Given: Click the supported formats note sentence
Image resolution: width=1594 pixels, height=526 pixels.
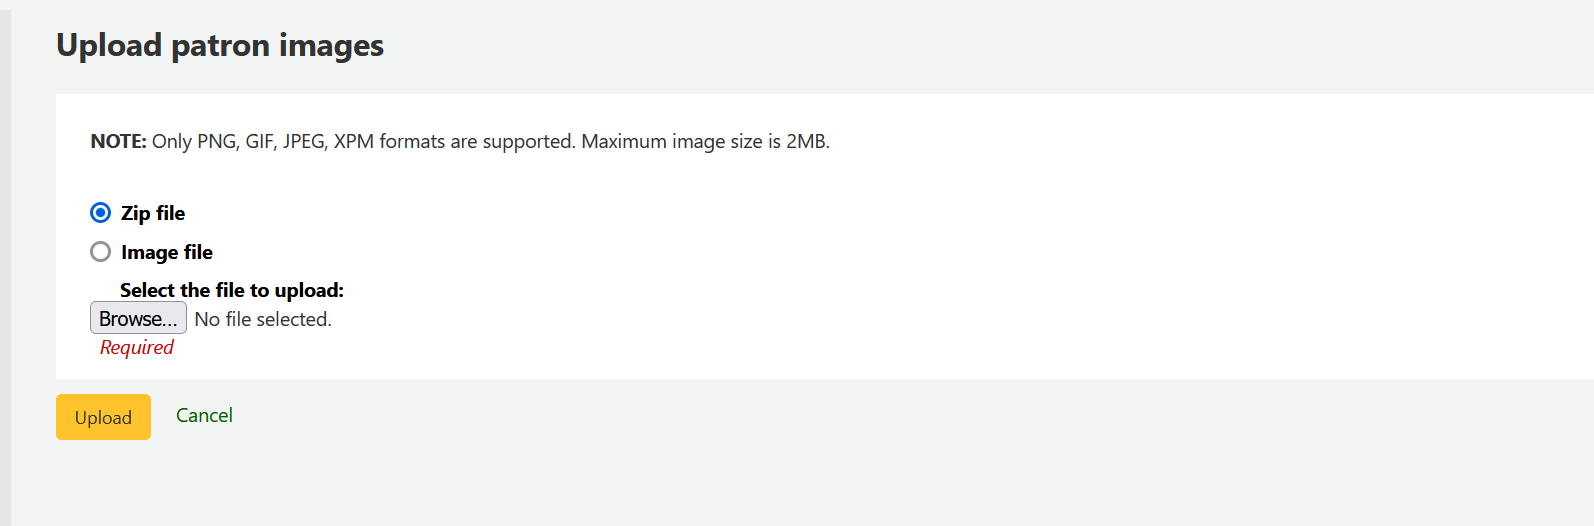Looking at the screenshot, I should 364,141.
